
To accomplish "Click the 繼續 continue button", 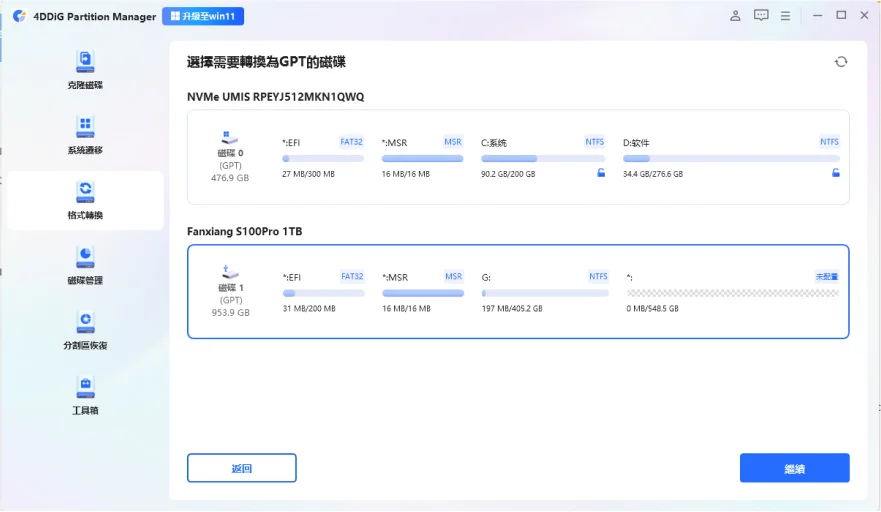I will [794, 468].
